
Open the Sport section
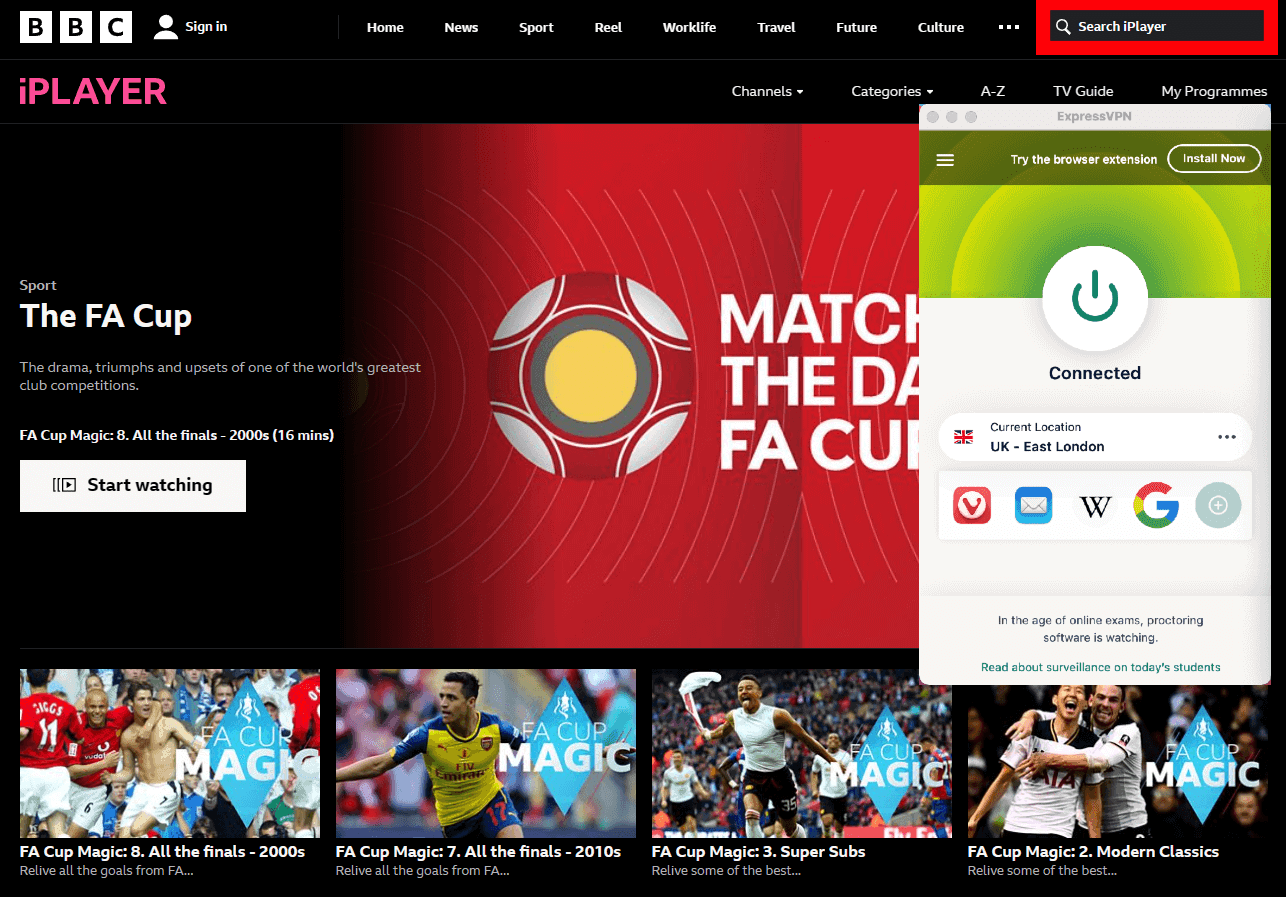536,27
